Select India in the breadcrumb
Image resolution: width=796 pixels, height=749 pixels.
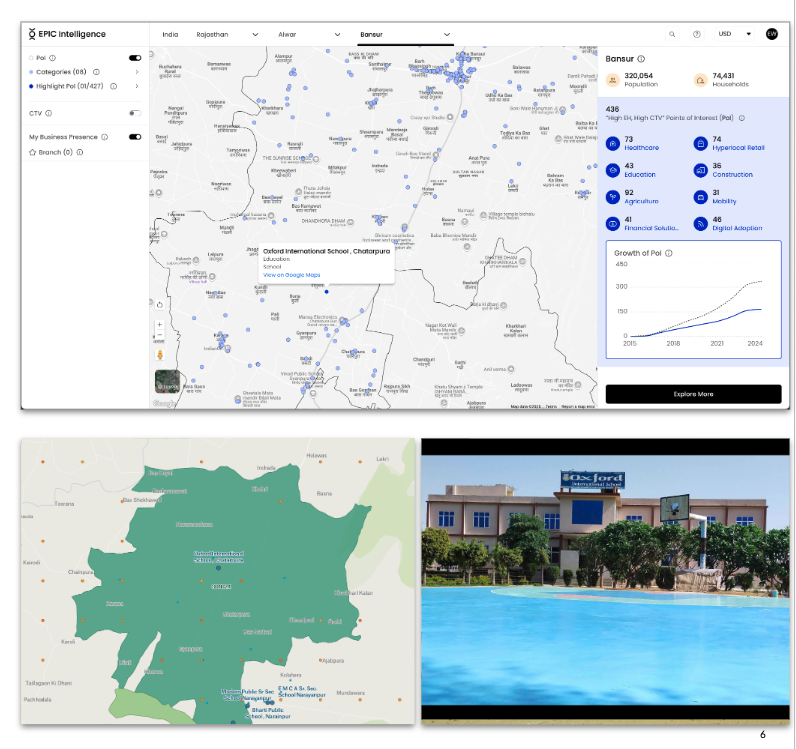pyautogui.click(x=170, y=35)
